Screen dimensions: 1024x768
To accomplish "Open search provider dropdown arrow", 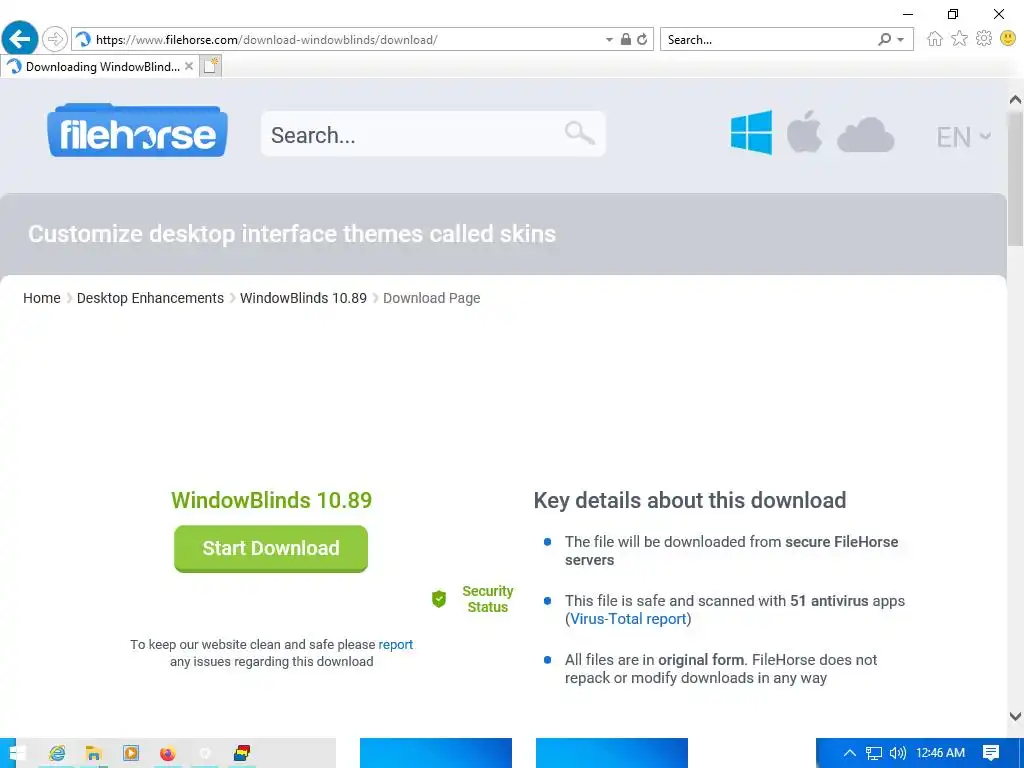I will [901, 40].
